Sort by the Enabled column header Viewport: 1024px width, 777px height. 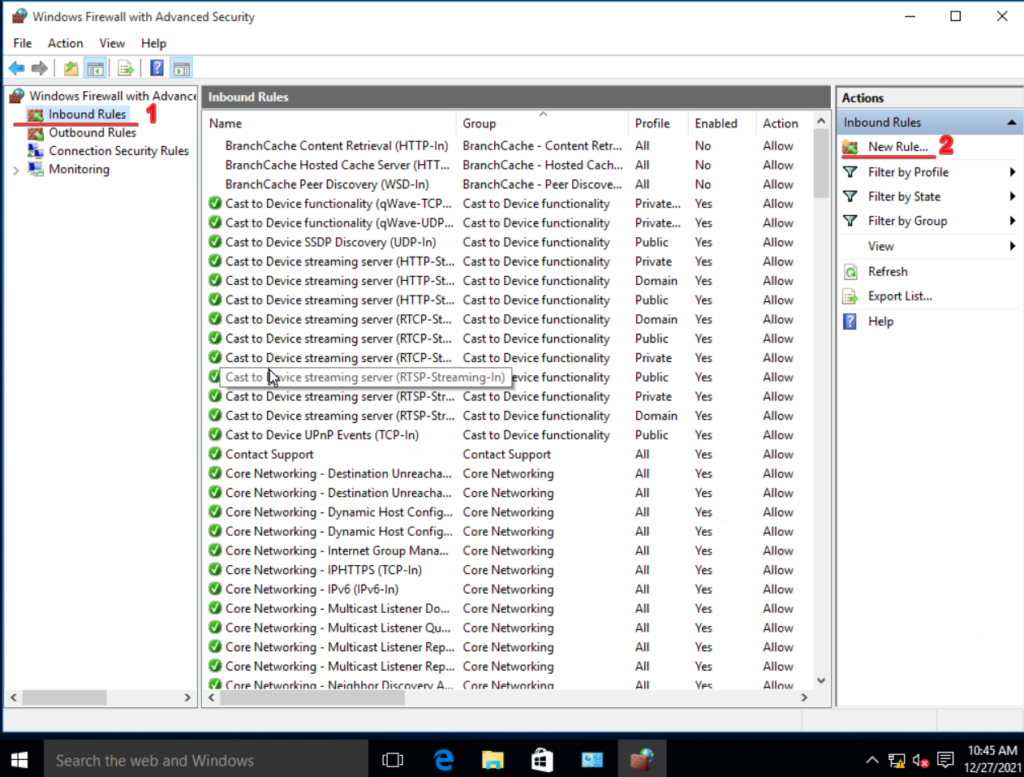click(x=721, y=123)
